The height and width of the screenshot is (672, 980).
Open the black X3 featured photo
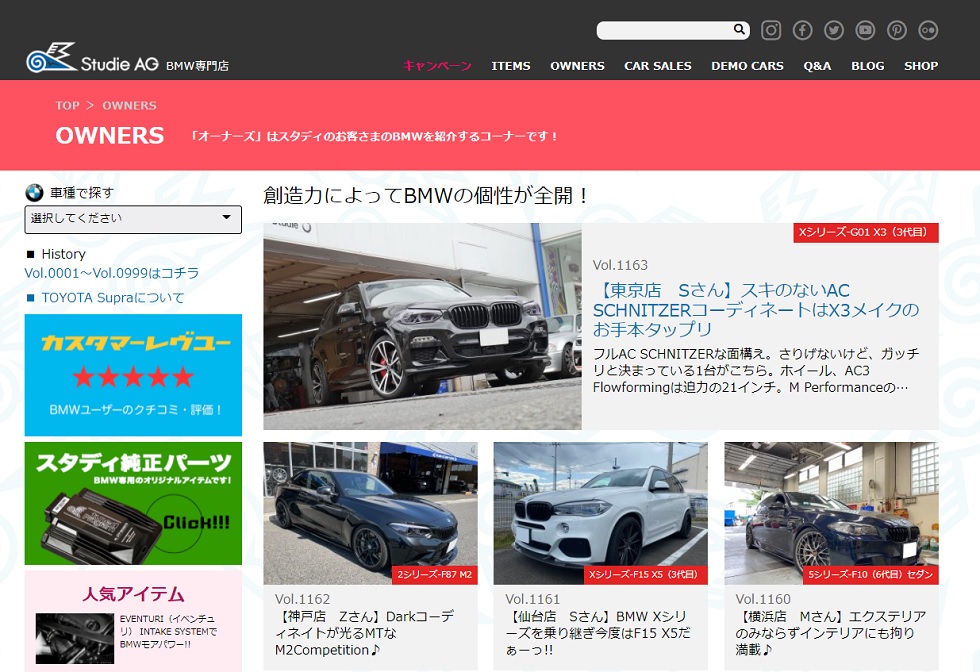point(422,326)
